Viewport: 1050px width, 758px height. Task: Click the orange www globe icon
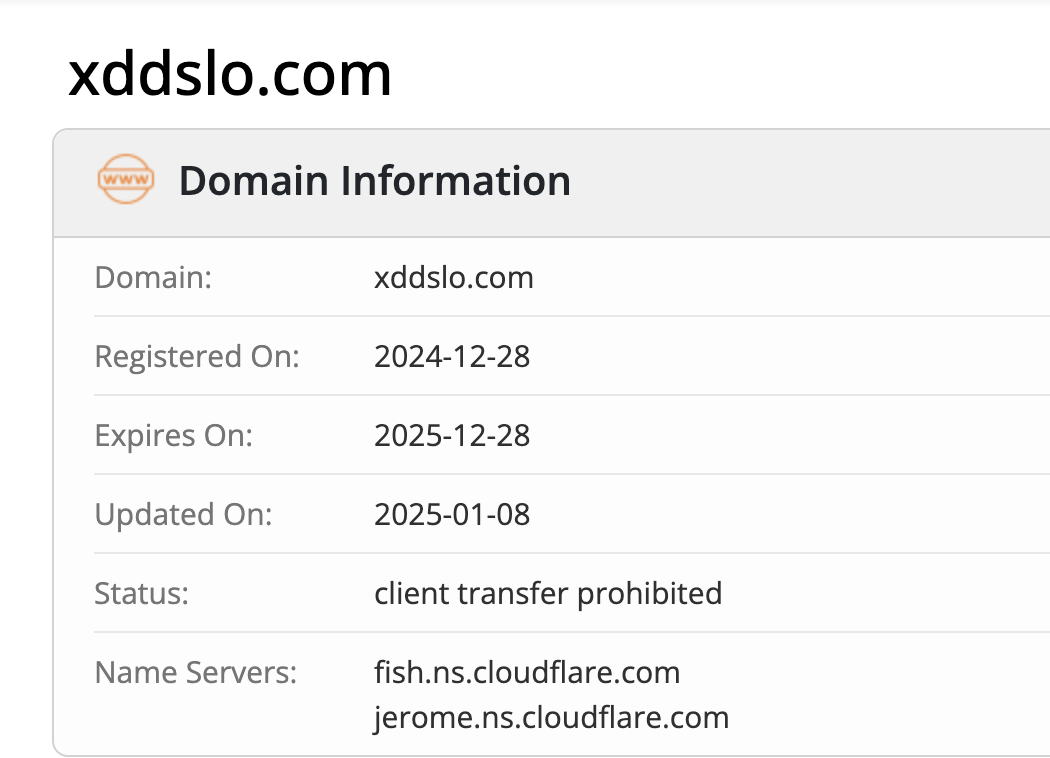[125, 181]
